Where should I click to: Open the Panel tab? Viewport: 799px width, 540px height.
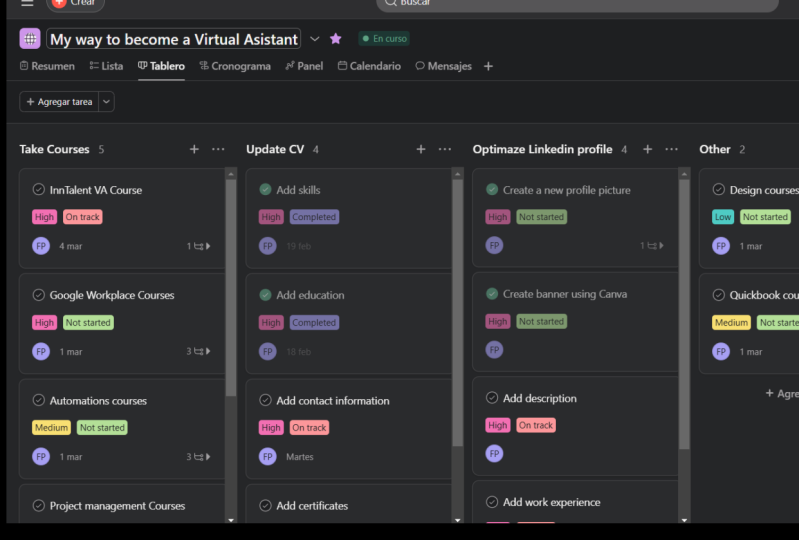click(x=304, y=66)
